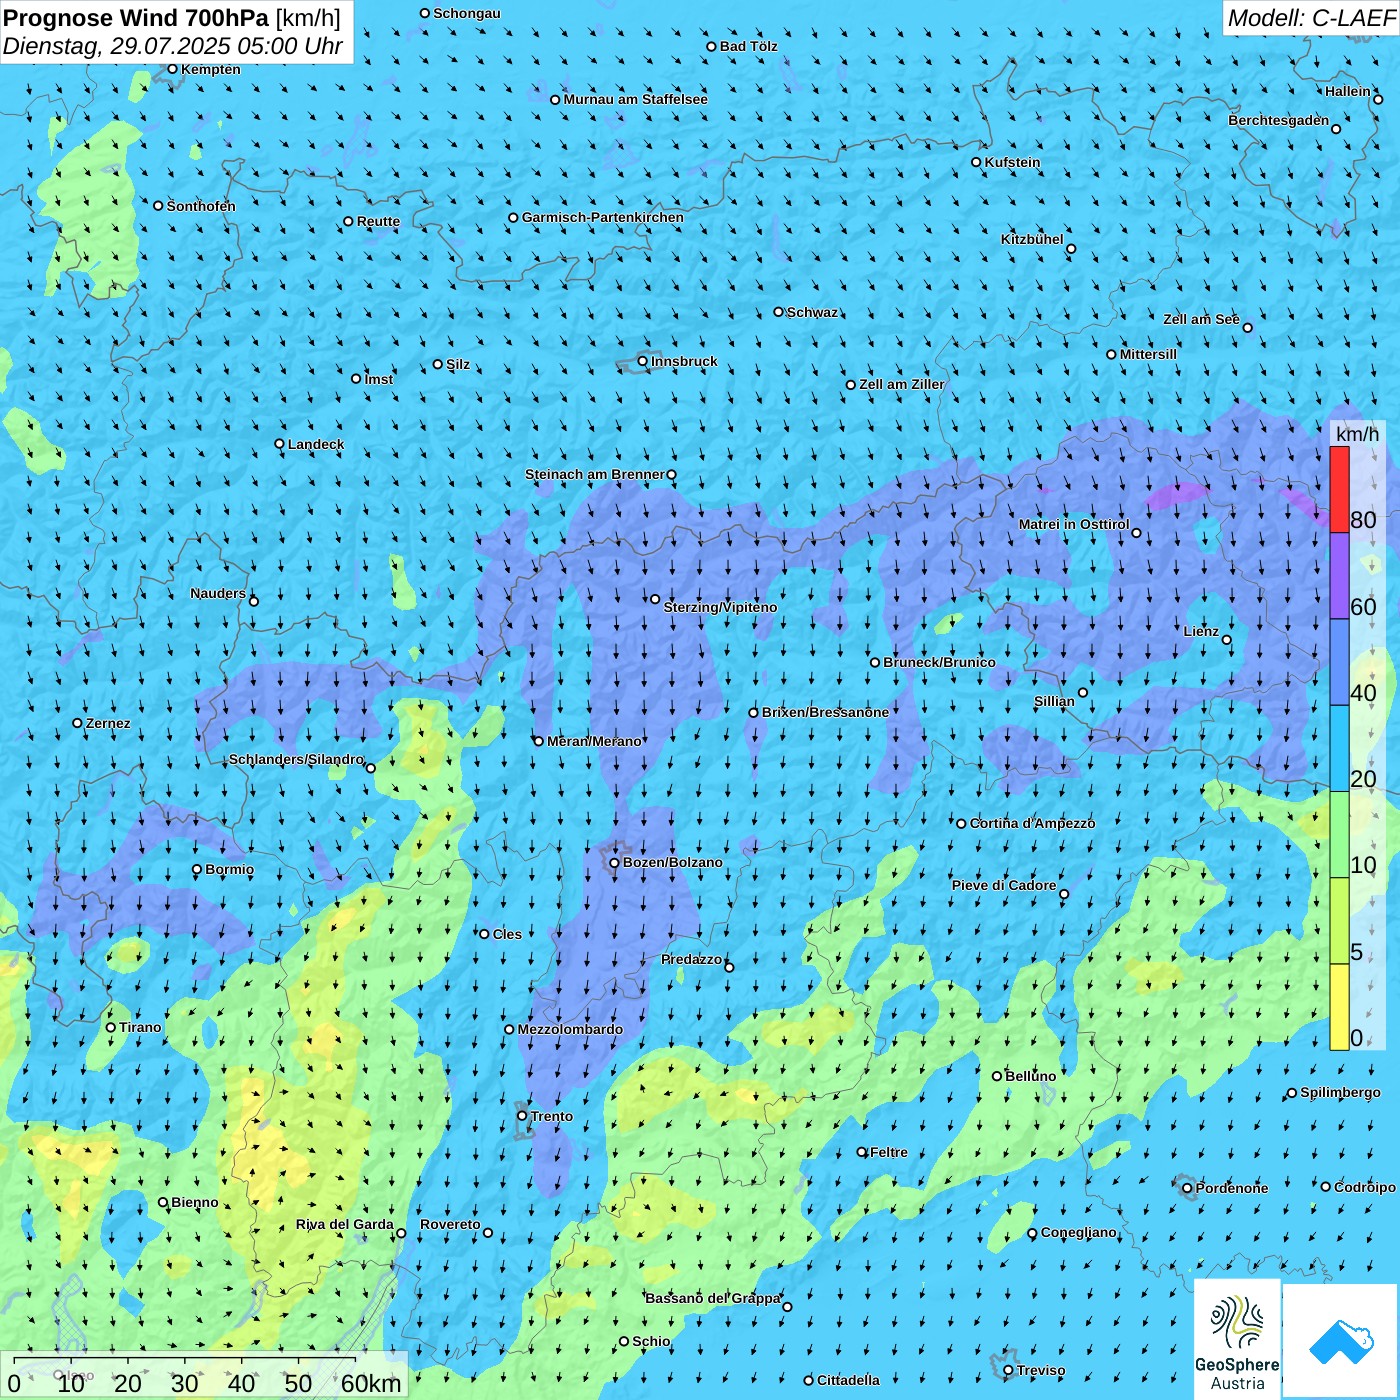Click the Trento city marker
Viewport: 1400px width, 1400px height.
pyautogui.click(x=522, y=1116)
